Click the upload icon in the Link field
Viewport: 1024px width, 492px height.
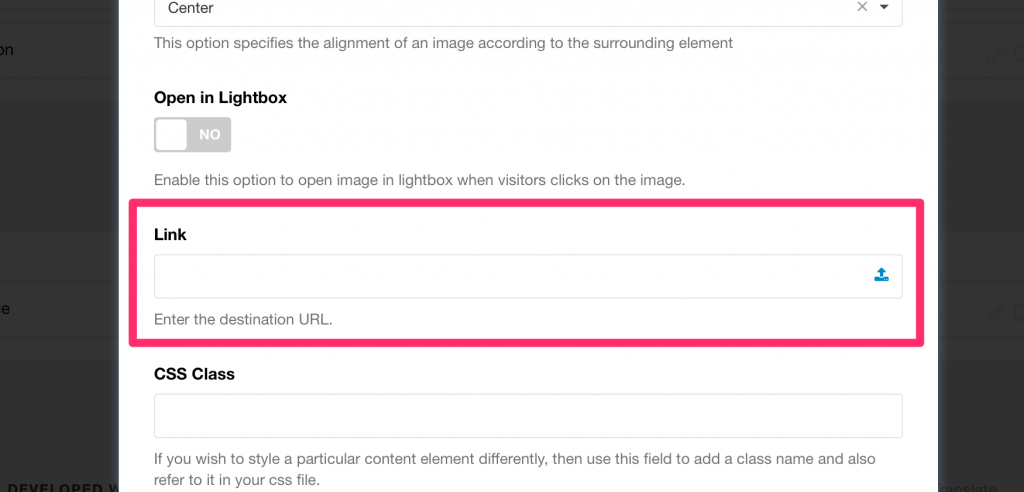coord(881,275)
